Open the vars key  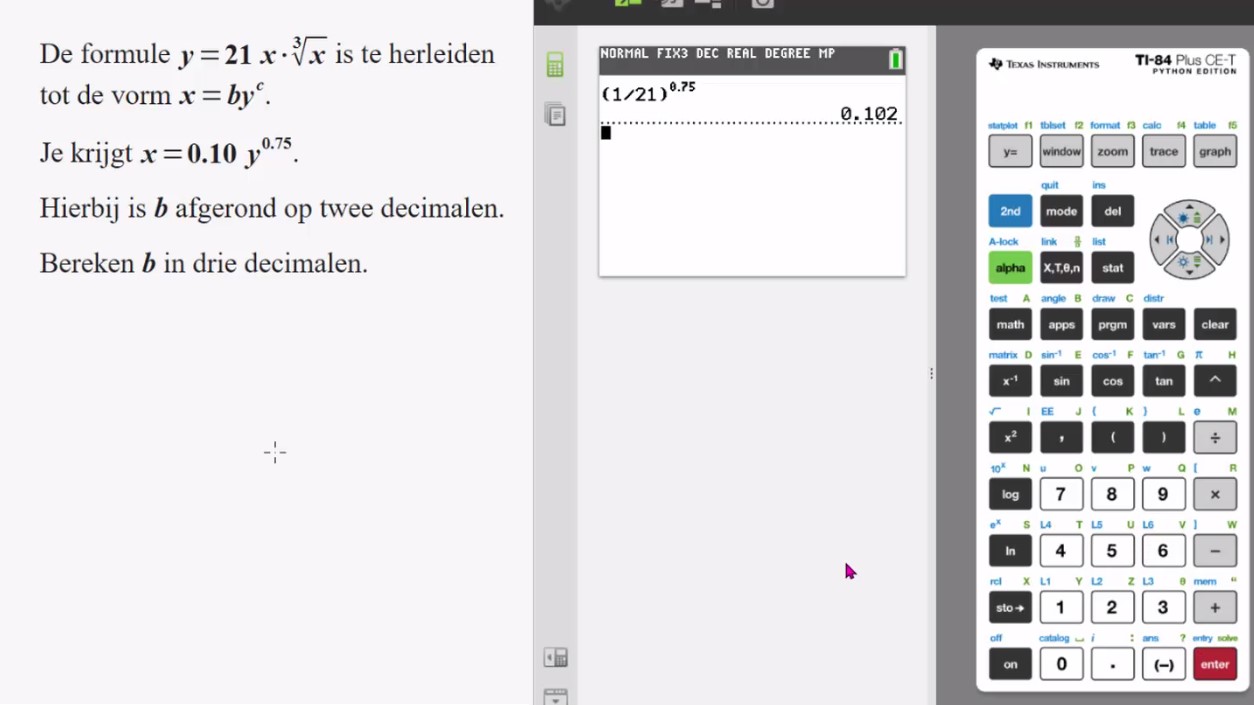1163,324
